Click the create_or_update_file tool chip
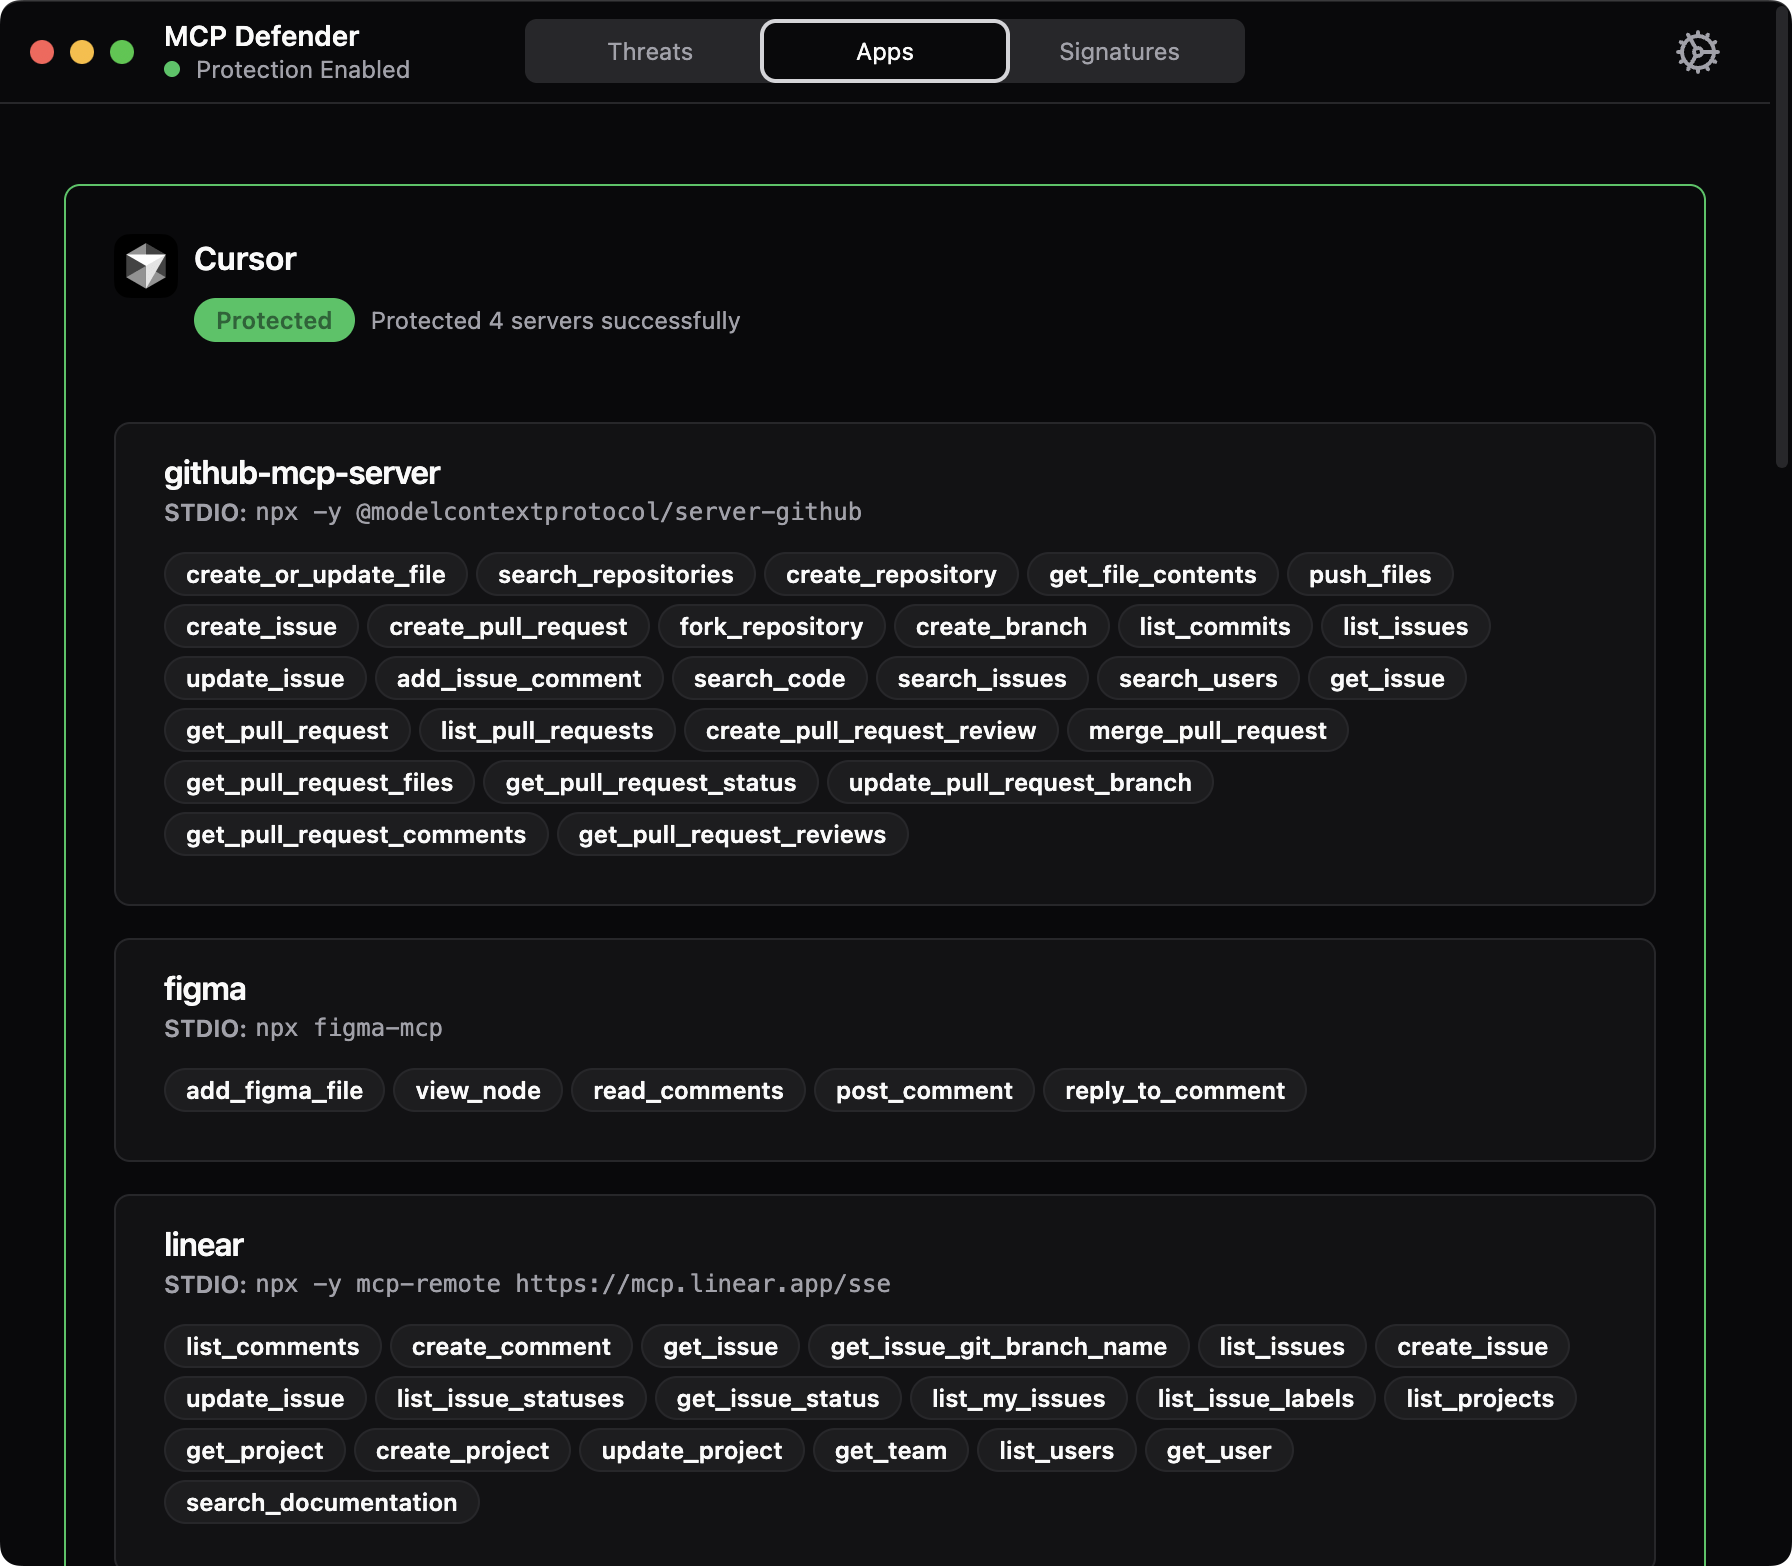 pyautogui.click(x=315, y=575)
